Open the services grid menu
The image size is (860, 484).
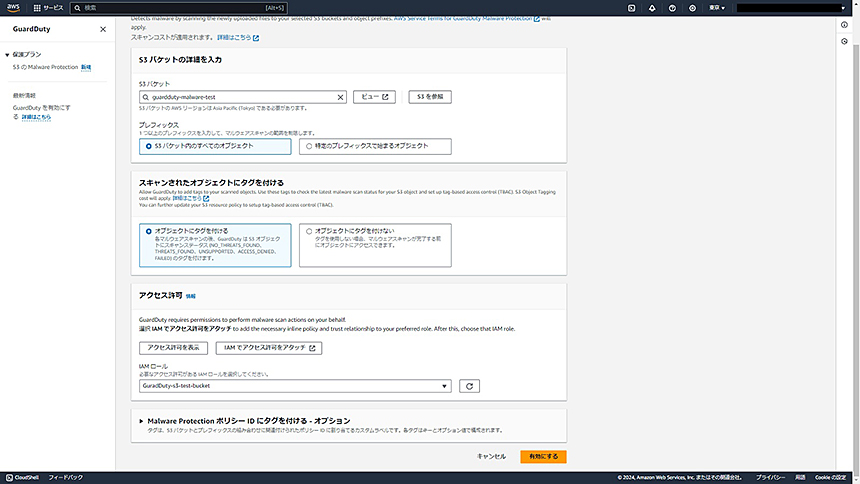[48, 8]
